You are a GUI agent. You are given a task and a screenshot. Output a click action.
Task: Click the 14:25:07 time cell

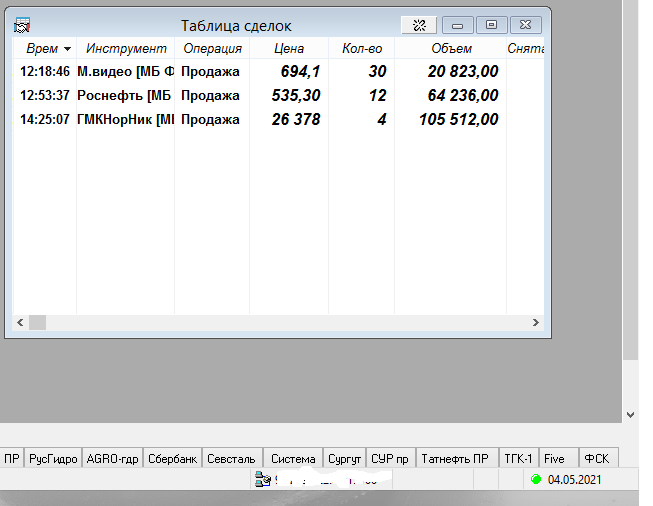45,120
